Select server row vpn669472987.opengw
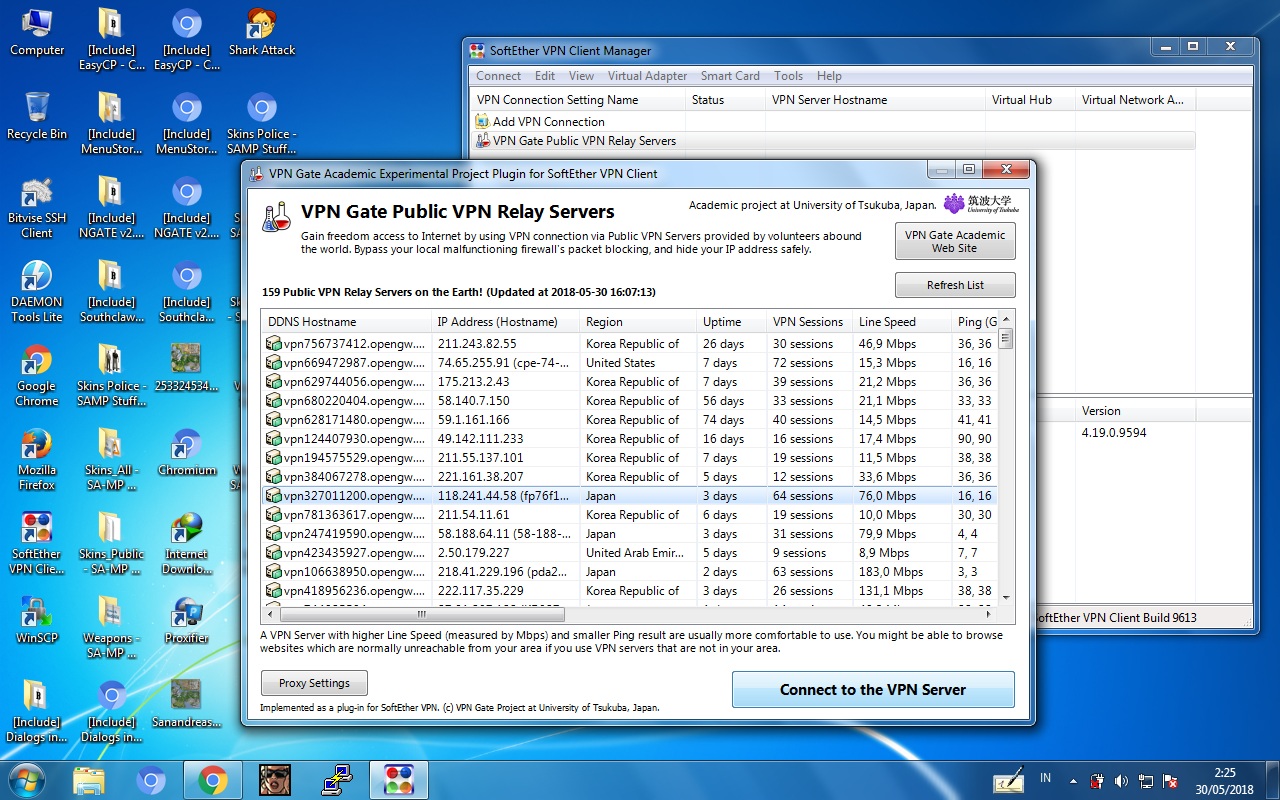Viewport: 1280px width, 800px height. [630, 363]
